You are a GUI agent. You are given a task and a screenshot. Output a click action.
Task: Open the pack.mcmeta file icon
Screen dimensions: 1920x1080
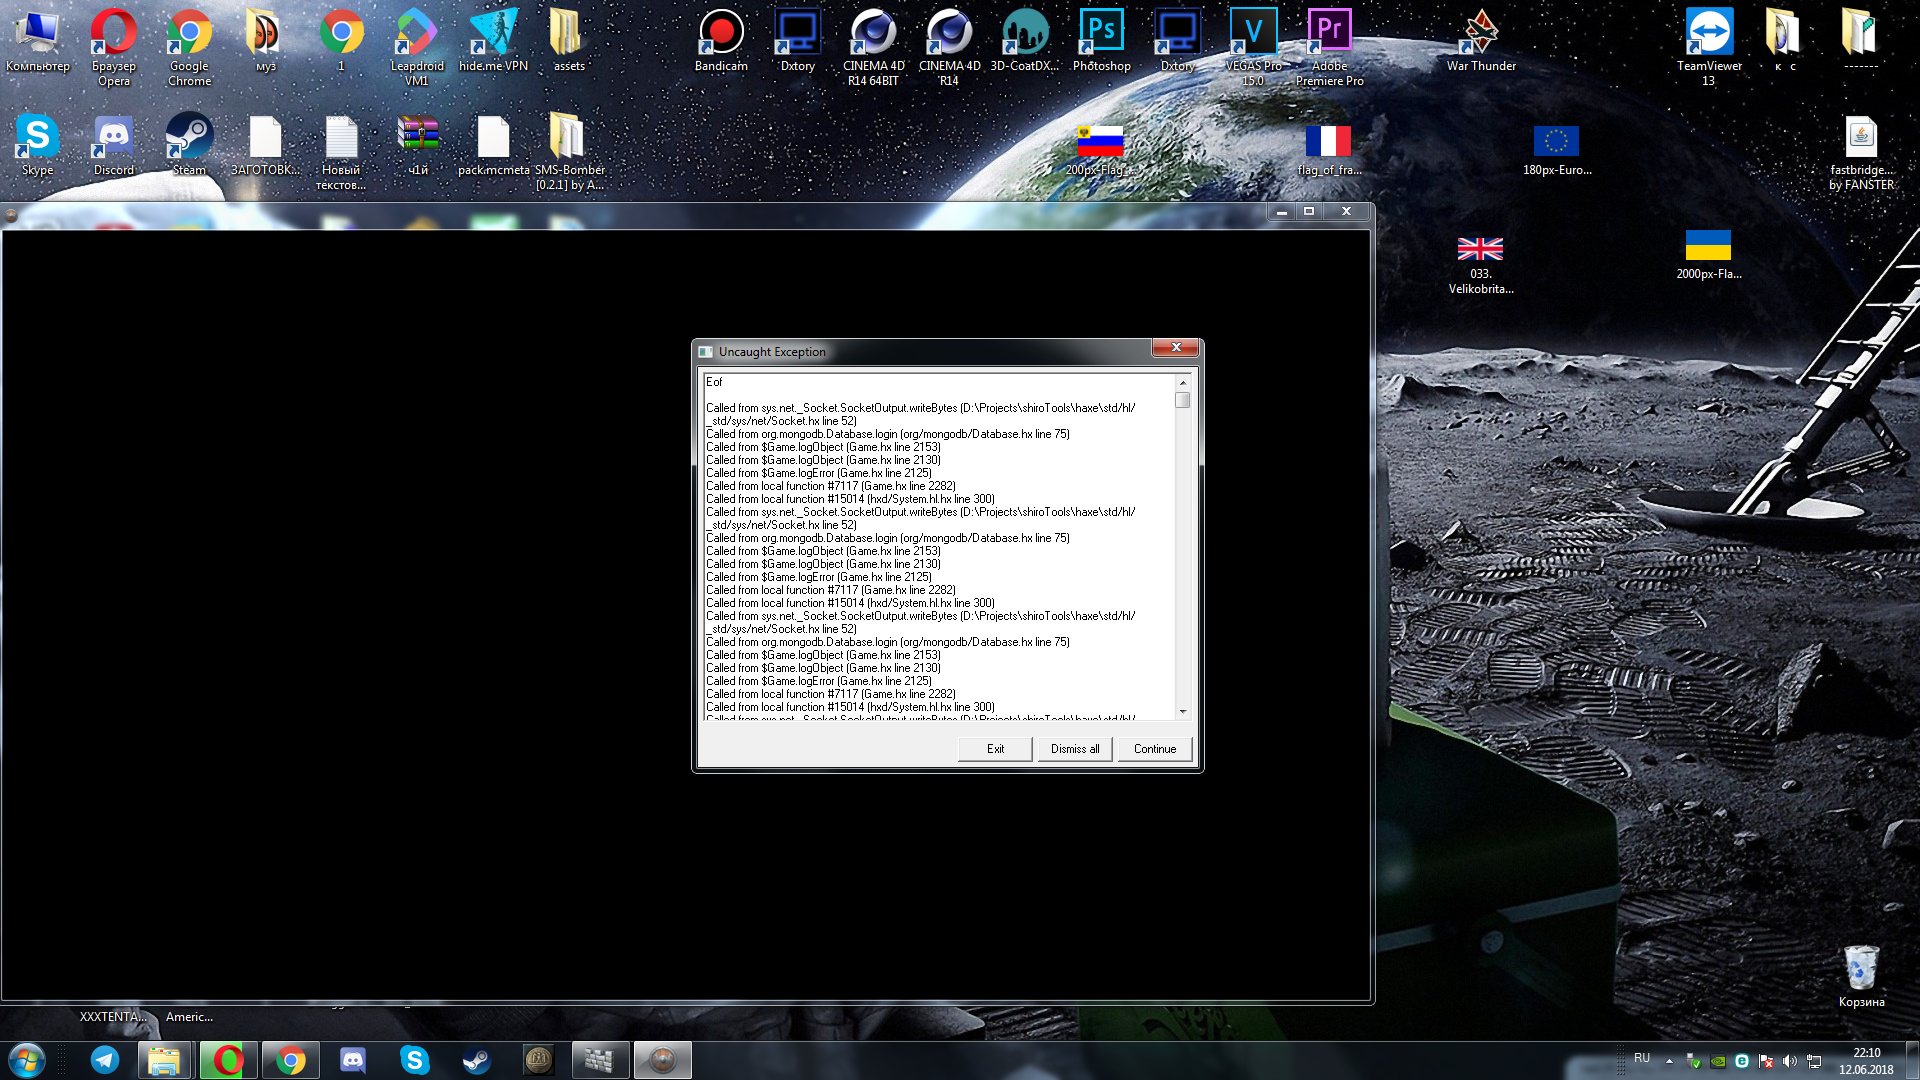pos(493,146)
